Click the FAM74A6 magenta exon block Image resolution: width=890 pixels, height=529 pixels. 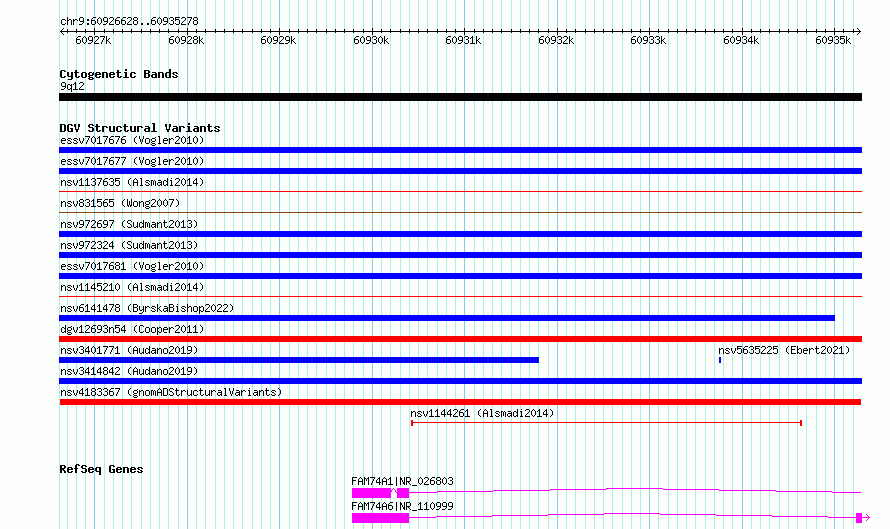[380, 518]
